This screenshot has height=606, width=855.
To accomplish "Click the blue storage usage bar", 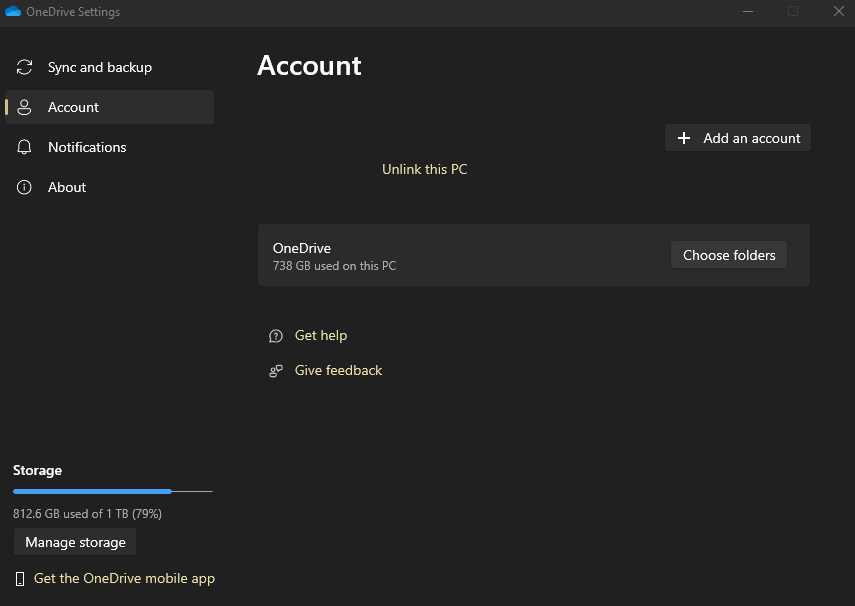I will click(92, 491).
